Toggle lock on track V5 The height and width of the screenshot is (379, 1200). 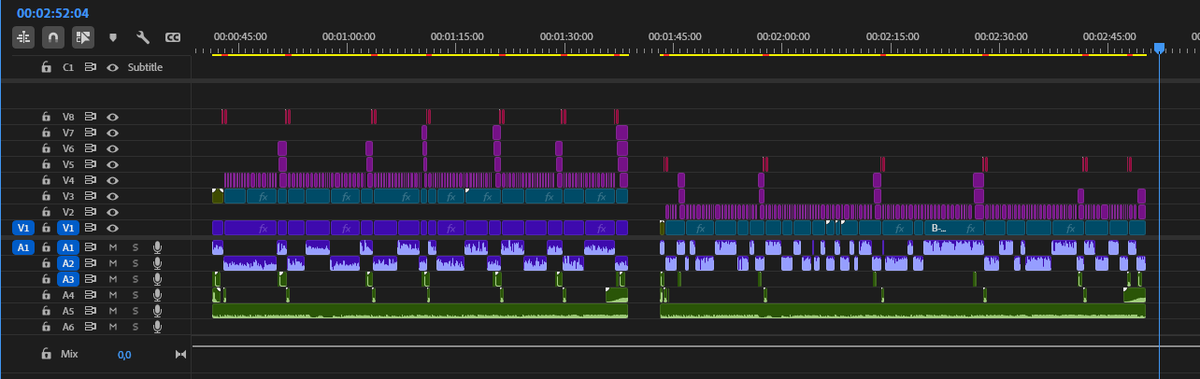[x=46, y=164]
